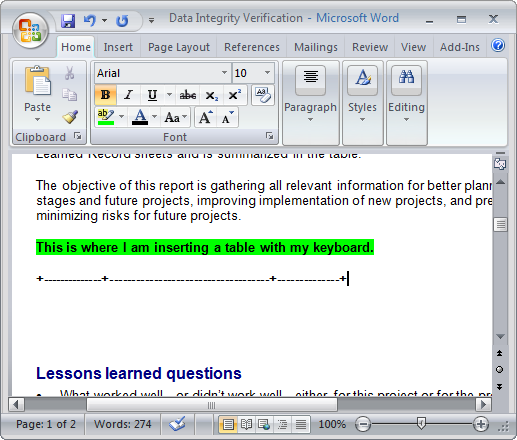This screenshot has height=440, width=517.
Task: Shrink font size
Action: point(227,117)
